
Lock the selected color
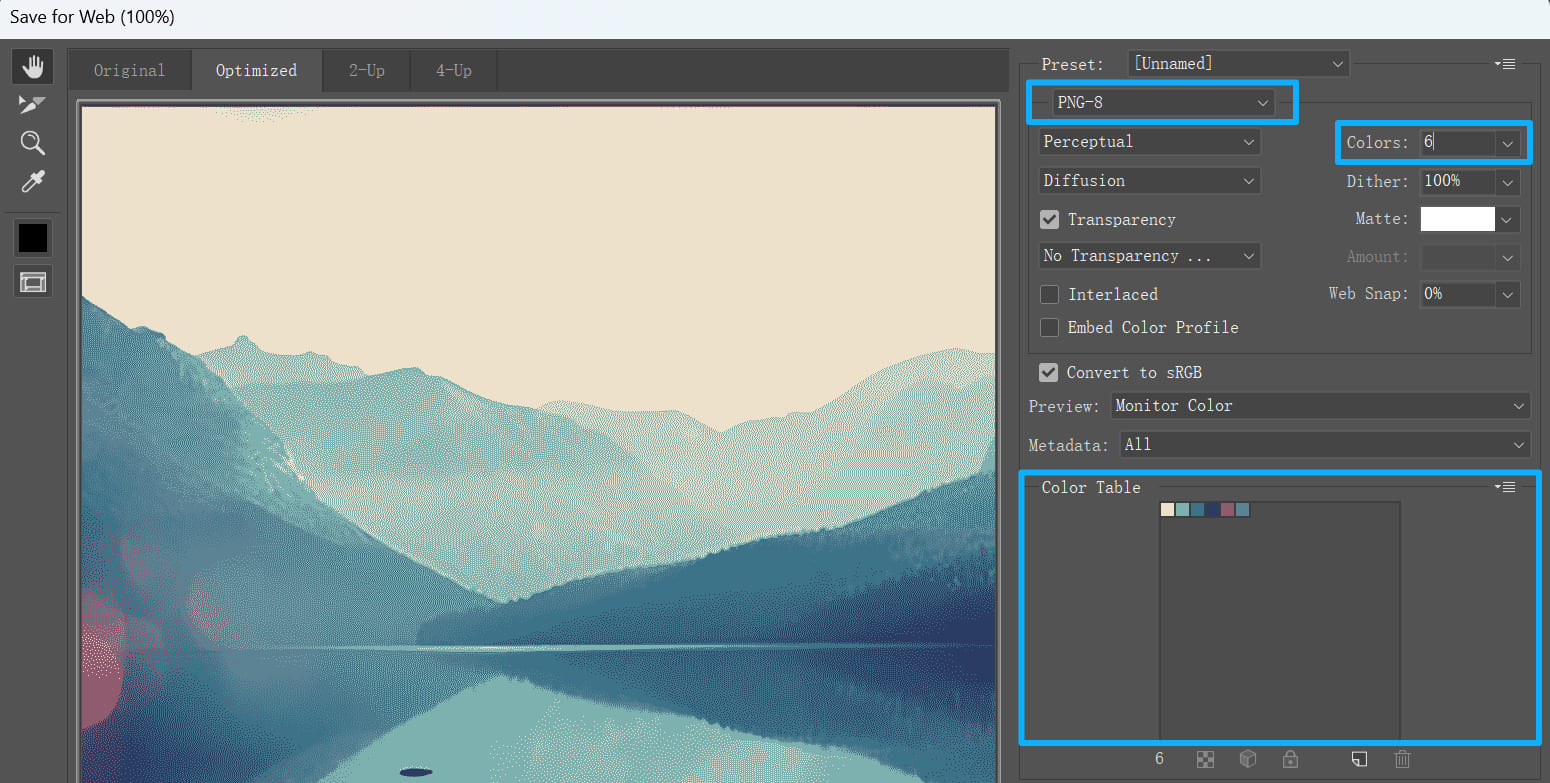coord(1290,759)
